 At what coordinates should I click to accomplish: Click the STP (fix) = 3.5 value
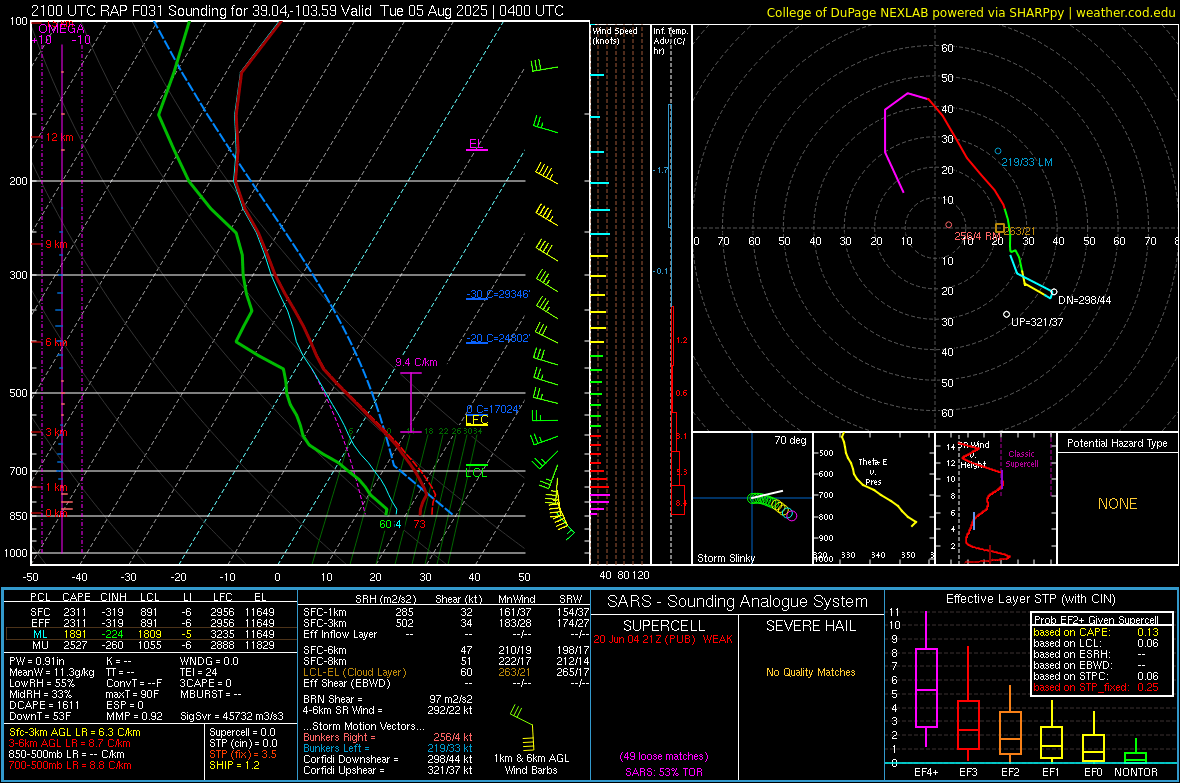(242, 754)
